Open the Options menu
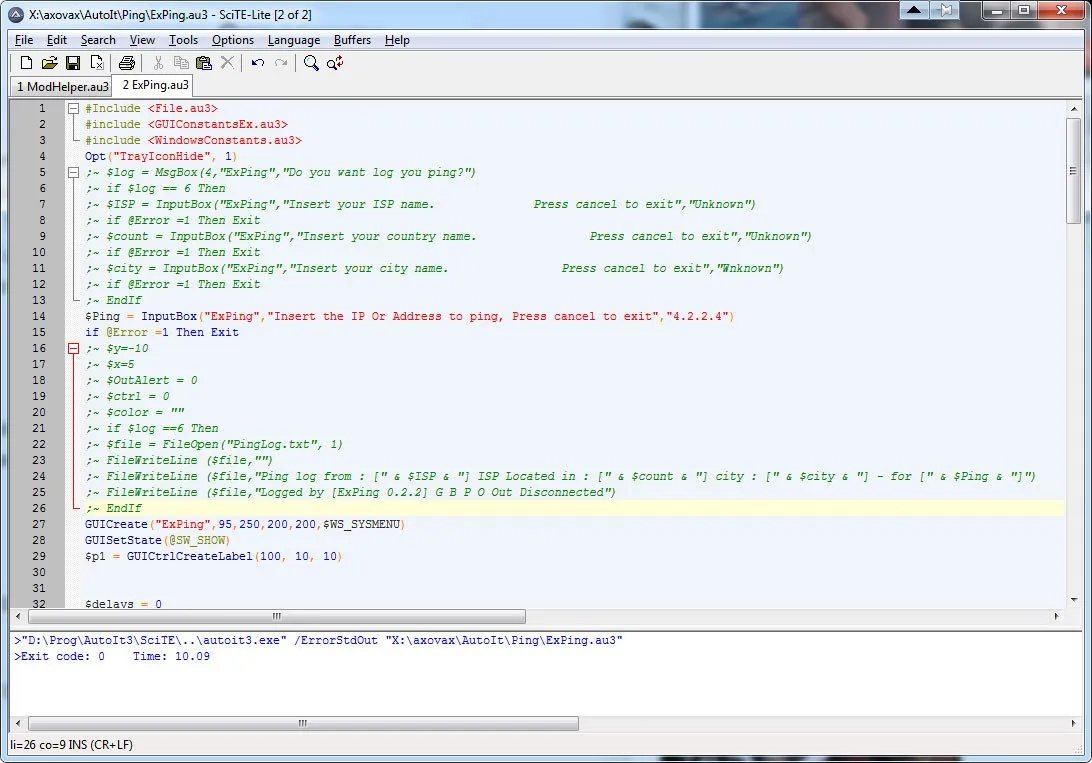This screenshot has height=763, width=1092. pyautogui.click(x=233, y=40)
